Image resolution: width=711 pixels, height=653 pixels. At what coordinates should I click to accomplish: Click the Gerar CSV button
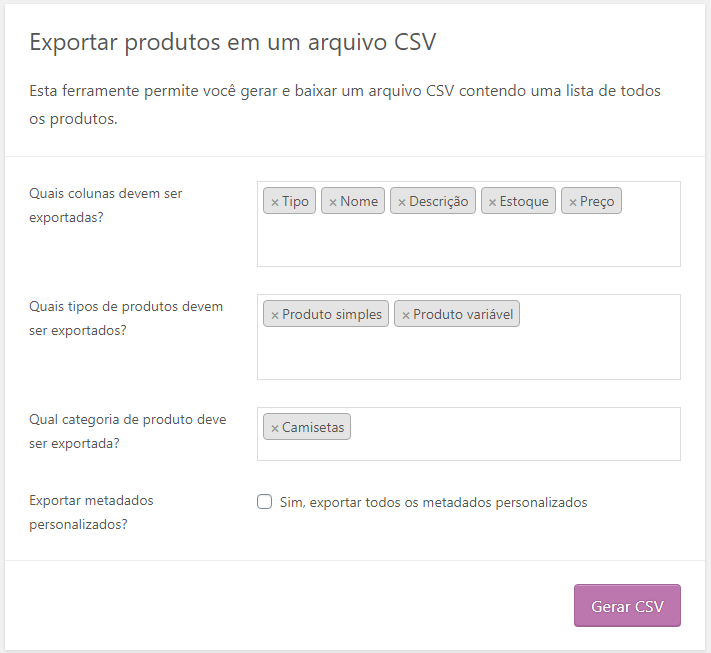[x=627, y=606]
